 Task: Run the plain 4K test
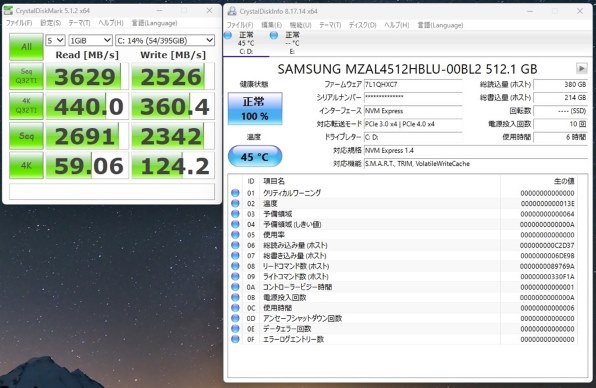coord(26,165)
